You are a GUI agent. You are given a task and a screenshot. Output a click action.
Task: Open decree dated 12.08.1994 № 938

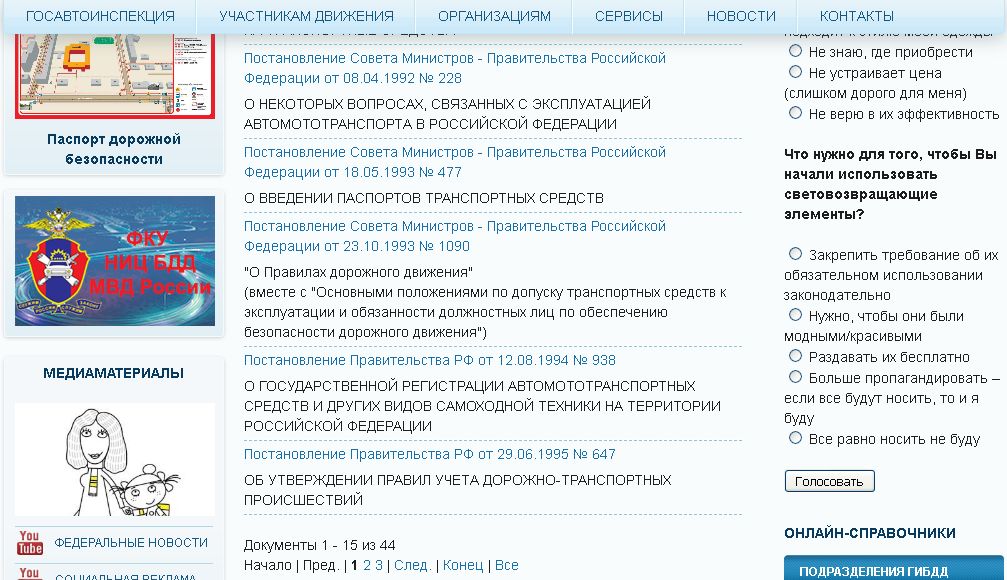pyautogui.click(x=430, y=360)
